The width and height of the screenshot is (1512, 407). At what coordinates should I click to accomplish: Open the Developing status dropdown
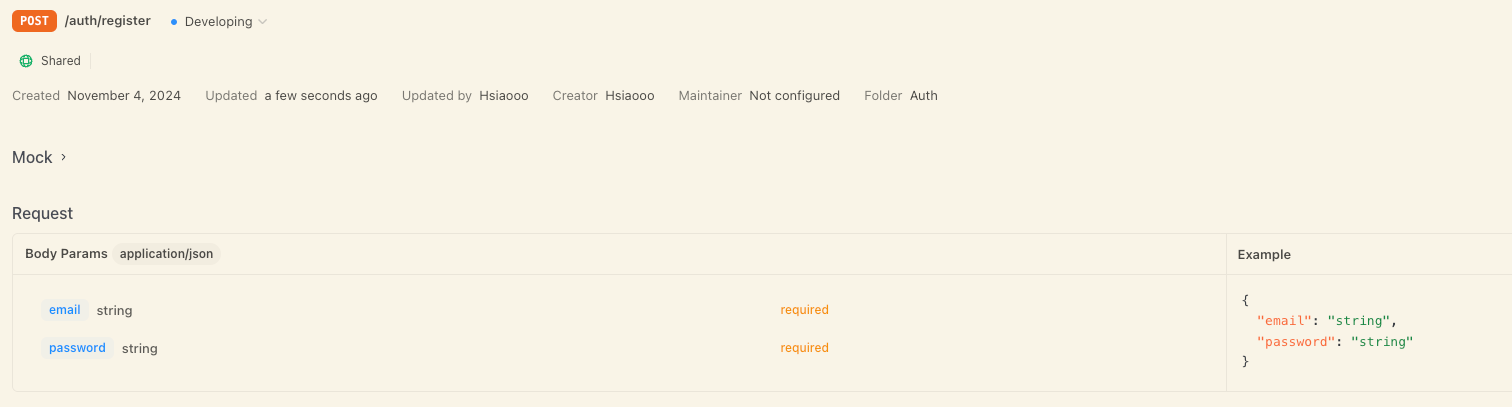(x=219, y=21)
